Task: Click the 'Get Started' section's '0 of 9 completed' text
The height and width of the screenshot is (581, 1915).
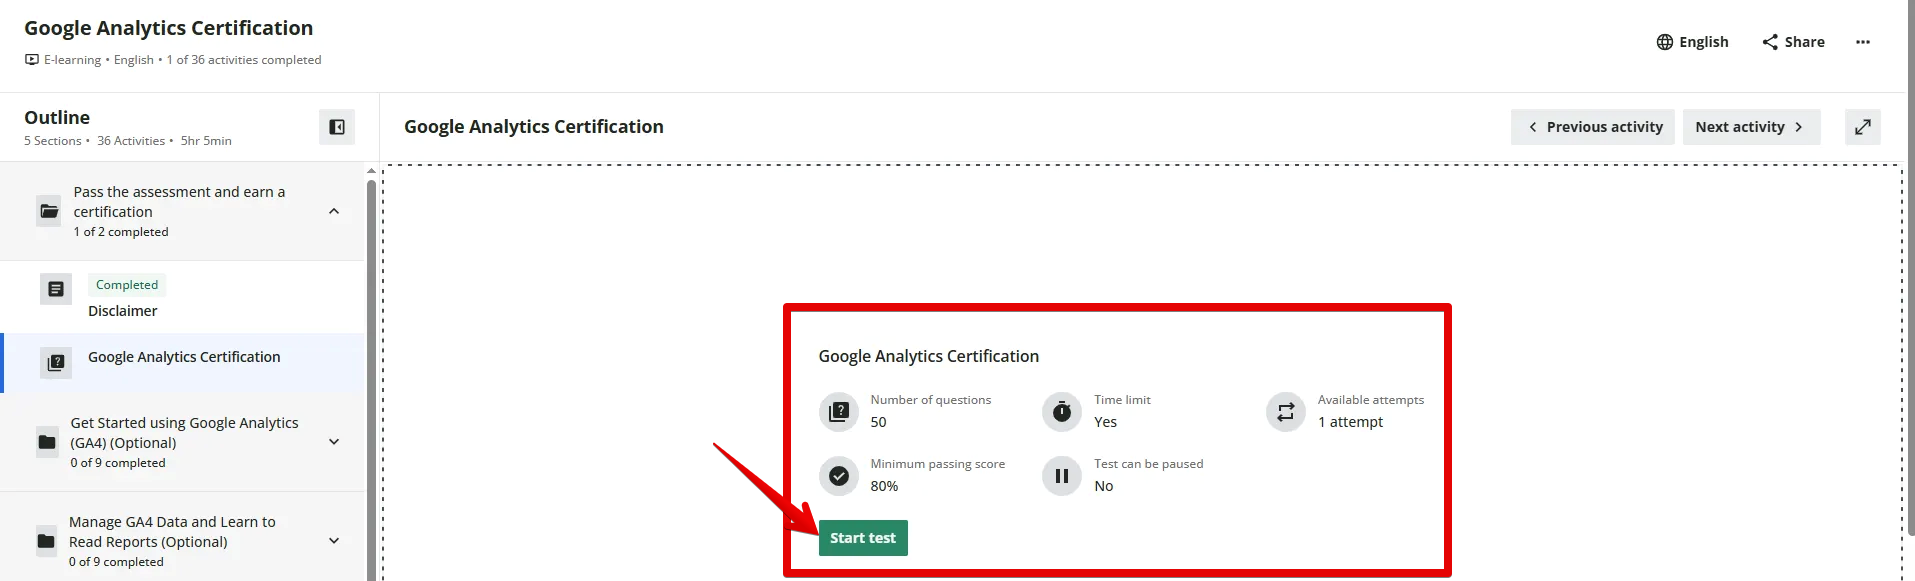Action: [x=118, y=463]
